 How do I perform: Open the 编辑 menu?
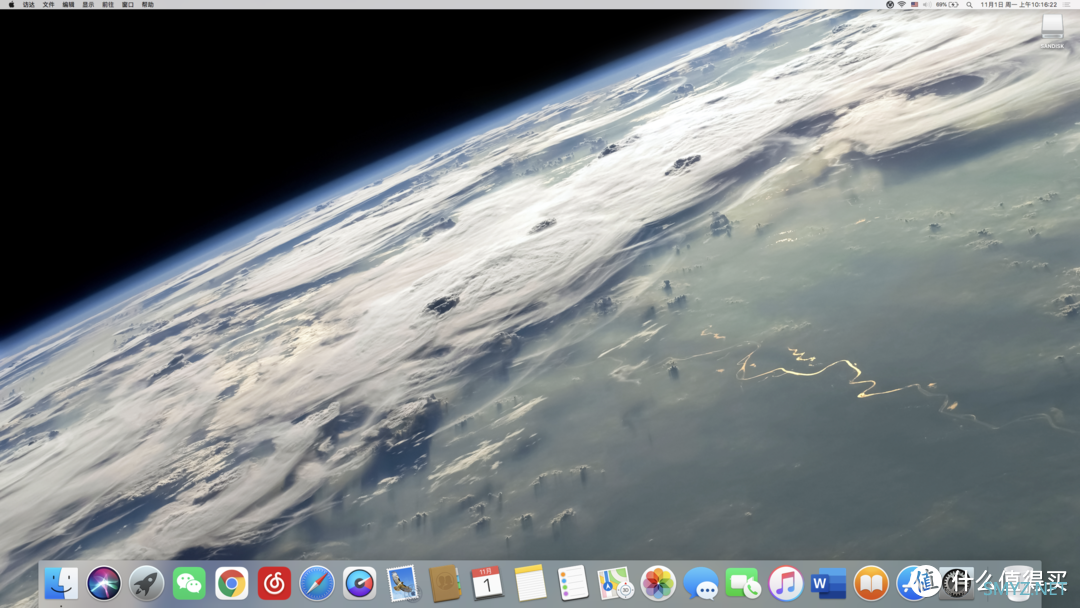click(x=68, y=5)
